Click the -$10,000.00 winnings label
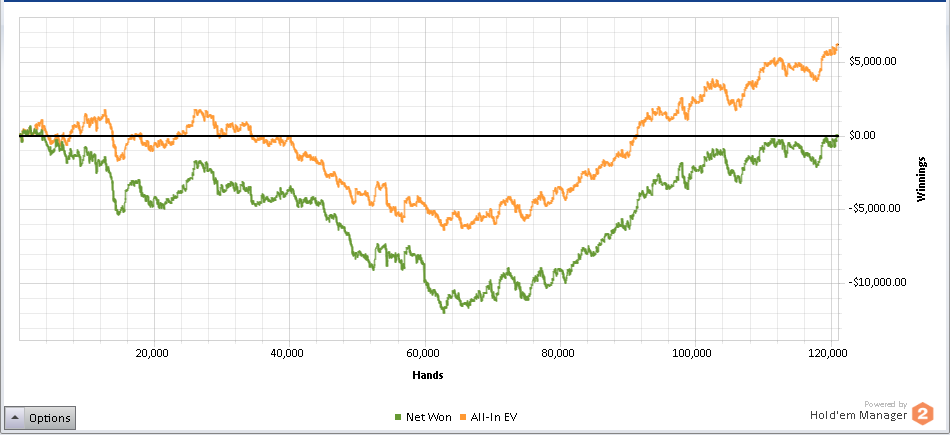950x435 pixels. (x=878, y=282)
